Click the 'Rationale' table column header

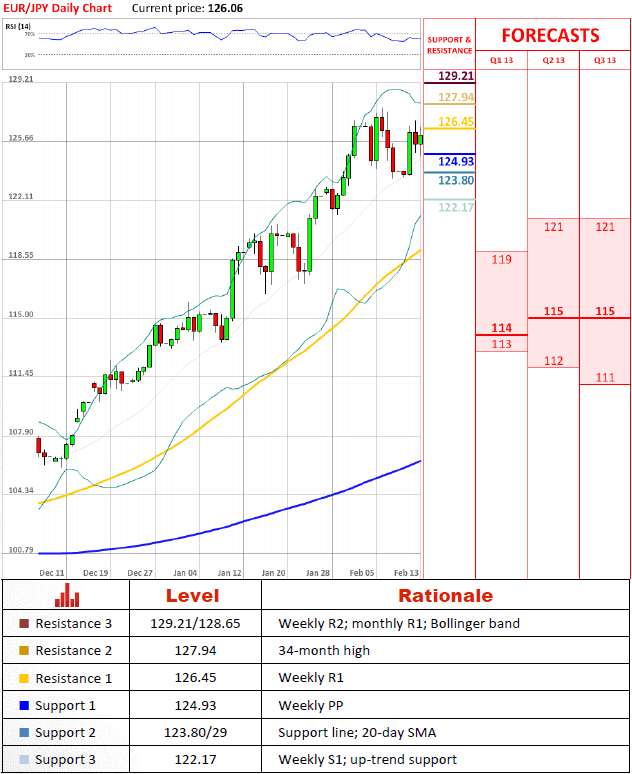pos(446,596)
